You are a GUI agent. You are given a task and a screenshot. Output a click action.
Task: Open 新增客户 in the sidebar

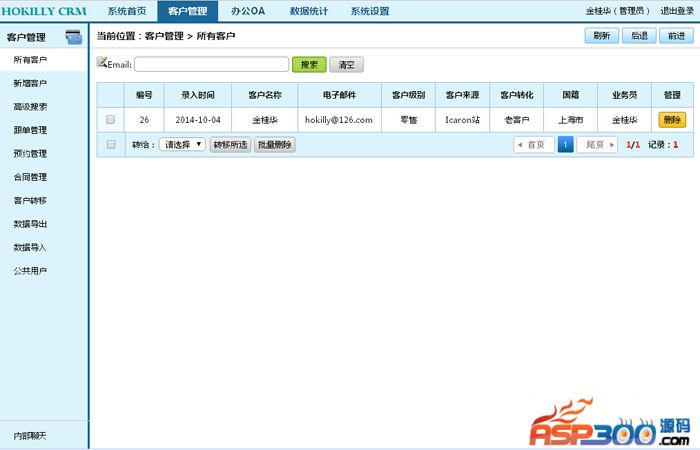point(30,83)
